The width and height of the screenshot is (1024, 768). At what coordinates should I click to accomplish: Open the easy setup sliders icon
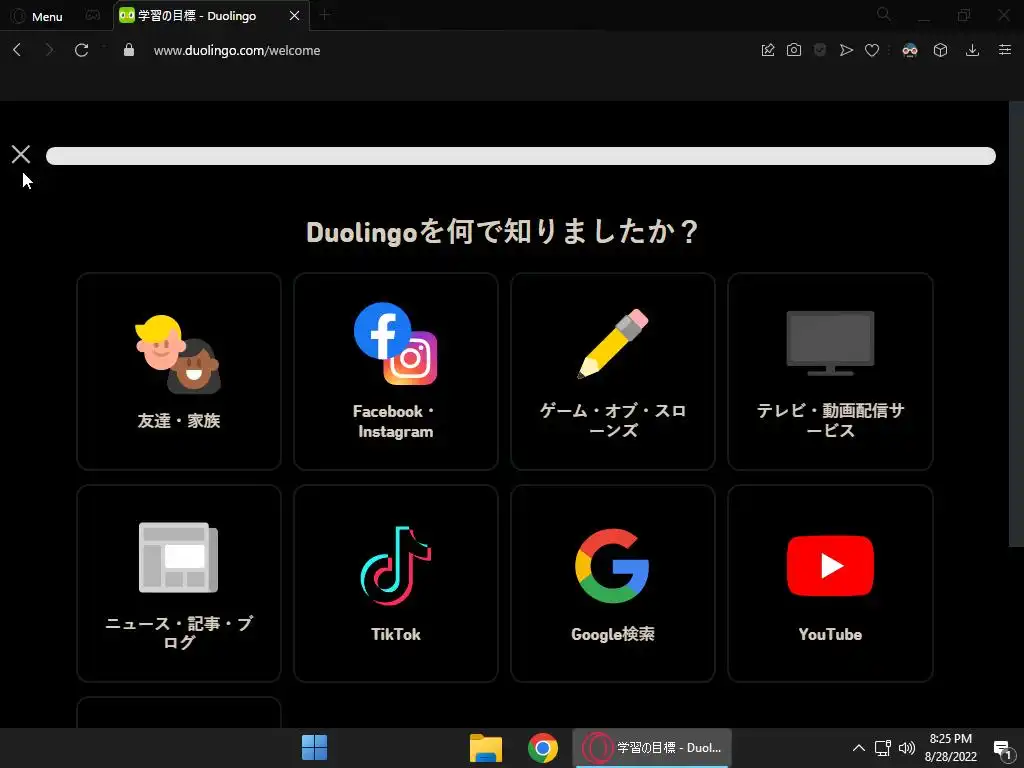click(1005, 50)
